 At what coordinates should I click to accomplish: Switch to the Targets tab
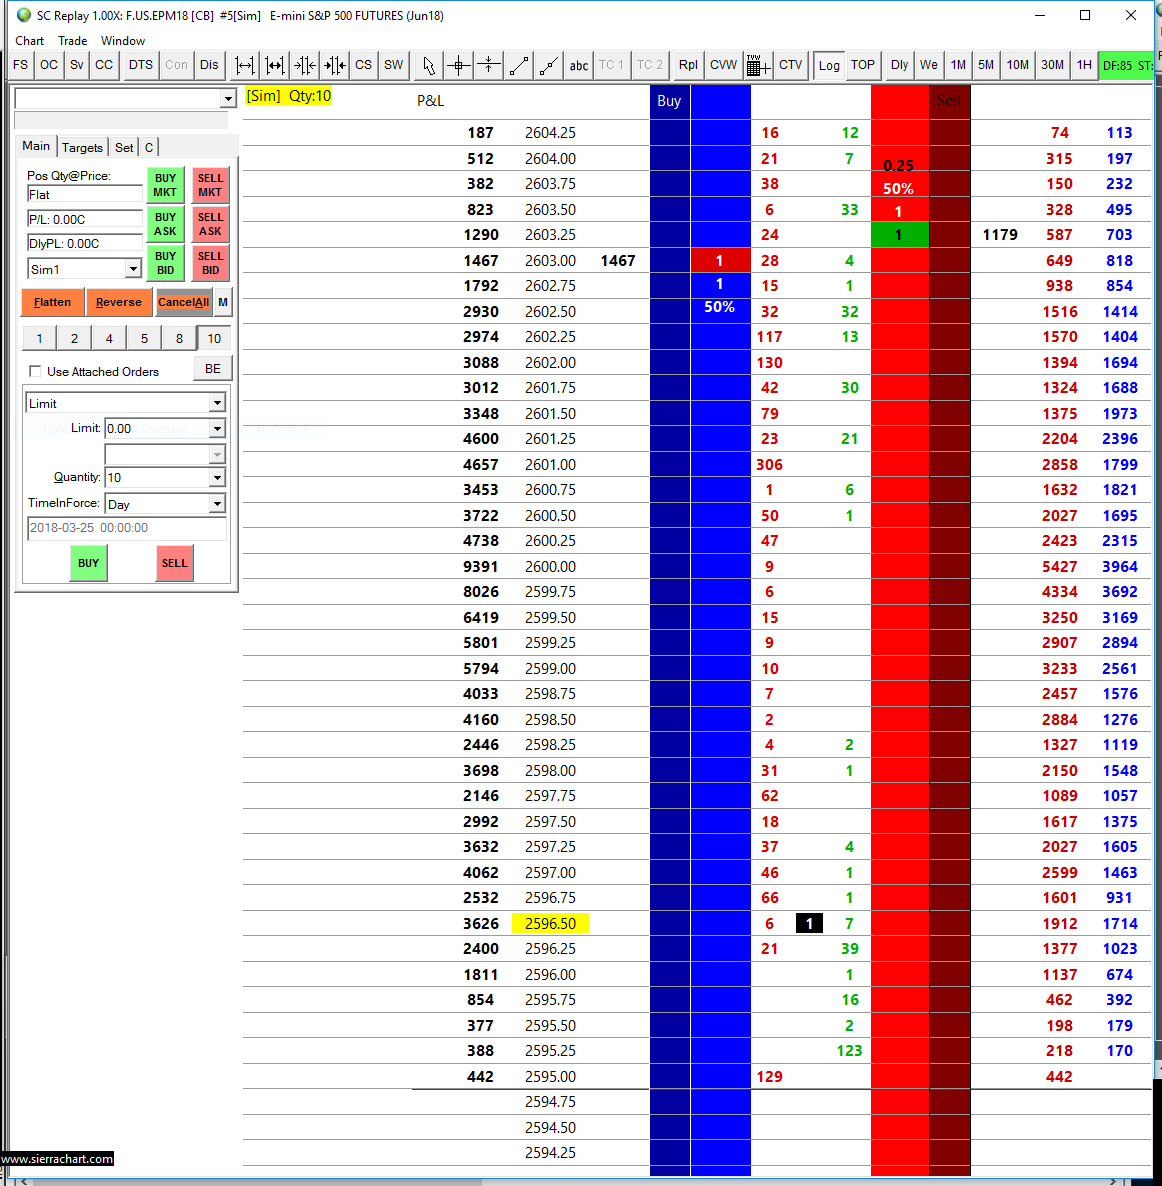coord(82,147)
